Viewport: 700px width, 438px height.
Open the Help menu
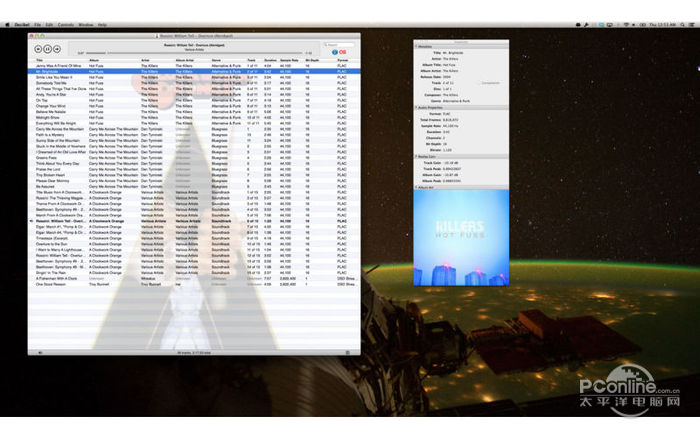(102, 25)
